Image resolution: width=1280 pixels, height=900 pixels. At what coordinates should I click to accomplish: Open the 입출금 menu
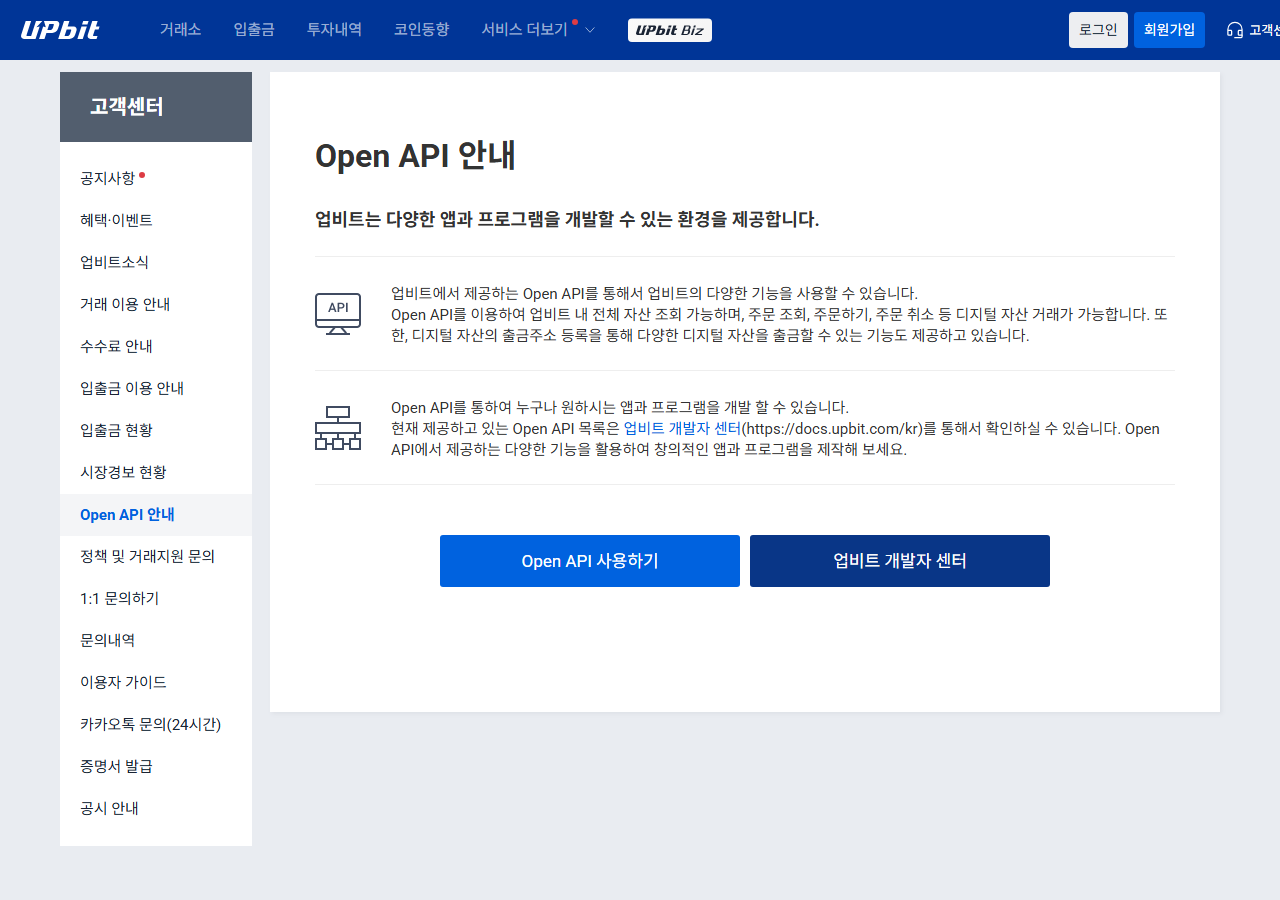[254, 30]
